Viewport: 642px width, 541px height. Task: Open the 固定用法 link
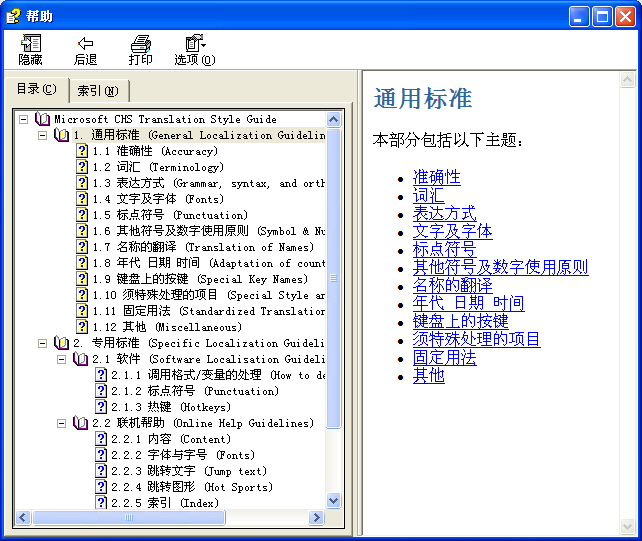[x=444, y=358]
